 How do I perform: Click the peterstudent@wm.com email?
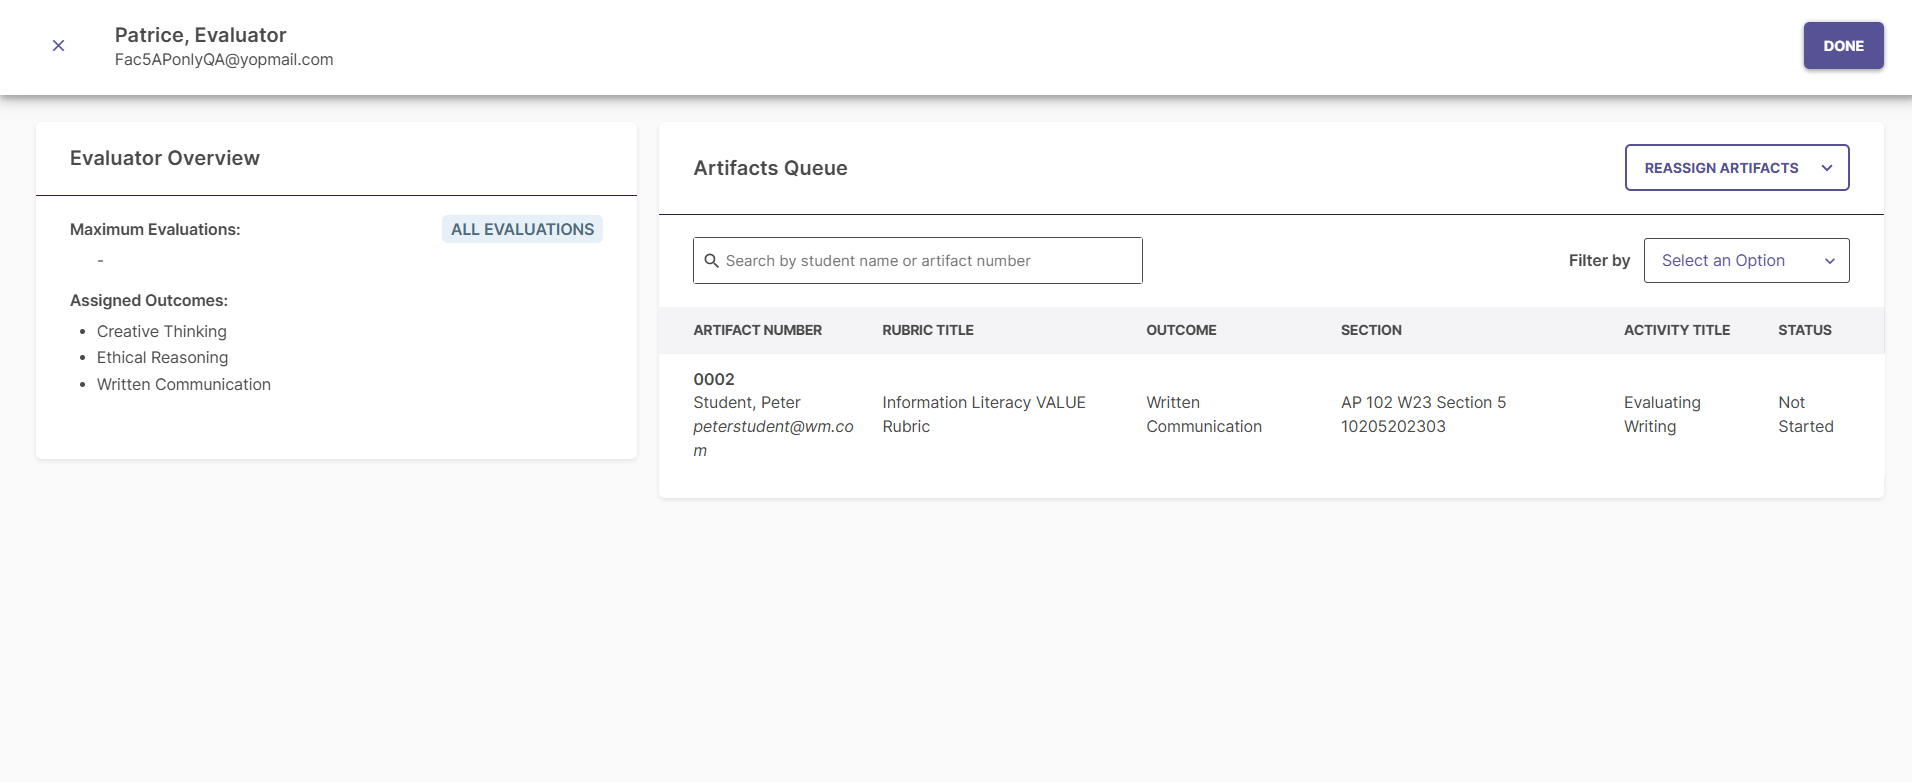point(773,438)
